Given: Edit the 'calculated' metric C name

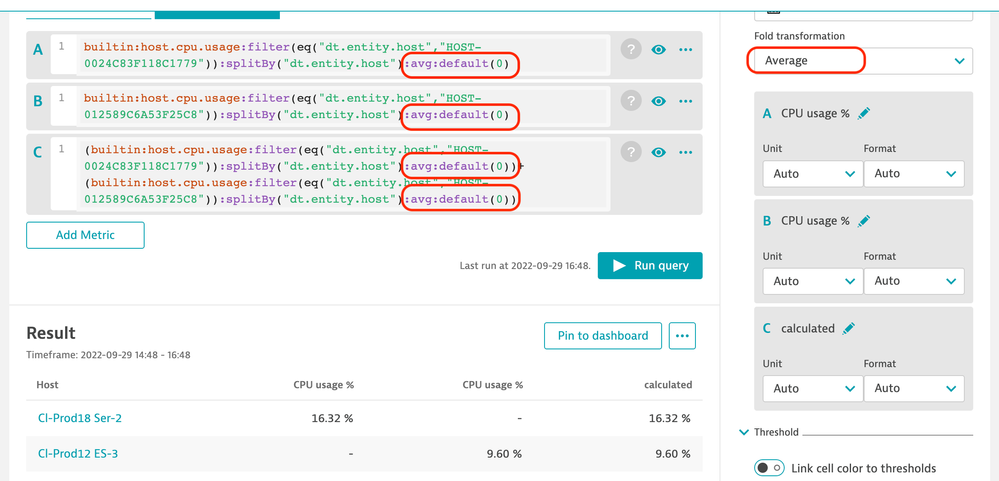Looking at the screenshot, I should pos(849,328).
